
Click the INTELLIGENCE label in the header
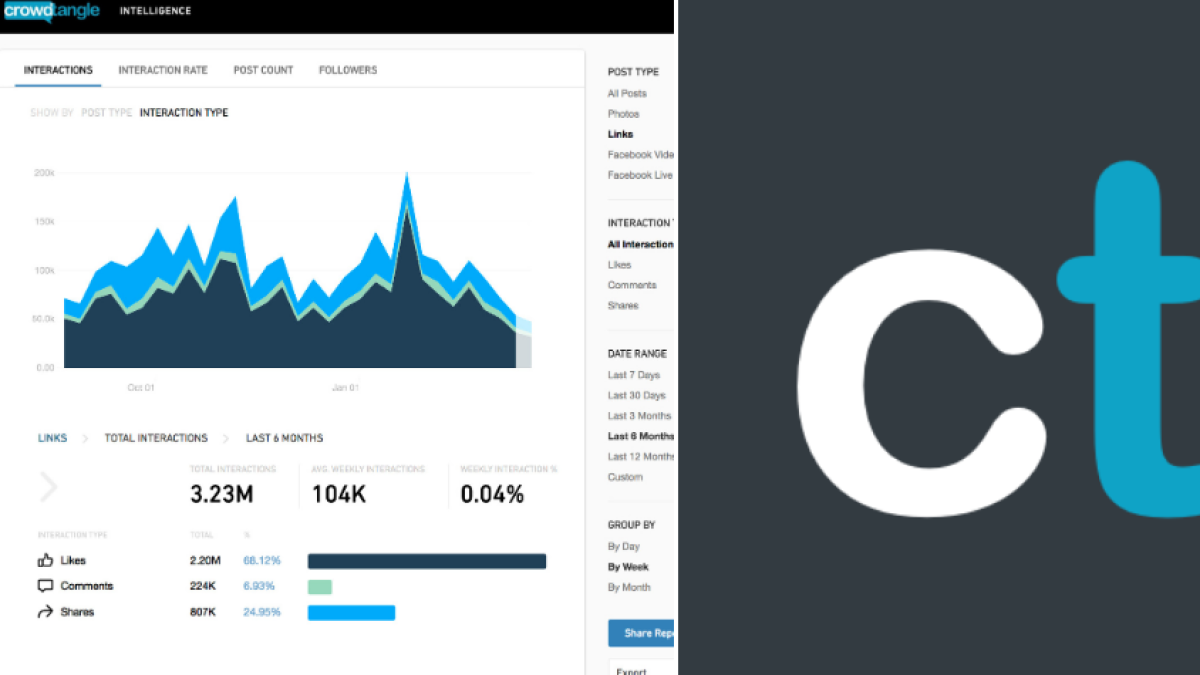(155, 10)
